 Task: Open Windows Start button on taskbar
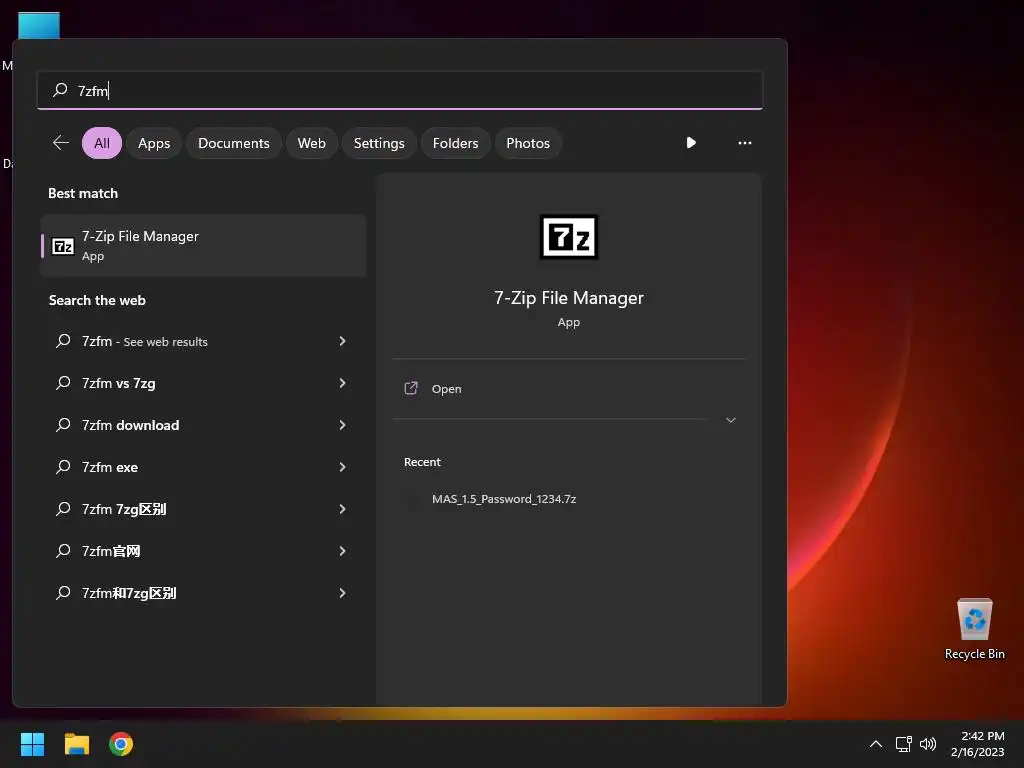(32, 744)
